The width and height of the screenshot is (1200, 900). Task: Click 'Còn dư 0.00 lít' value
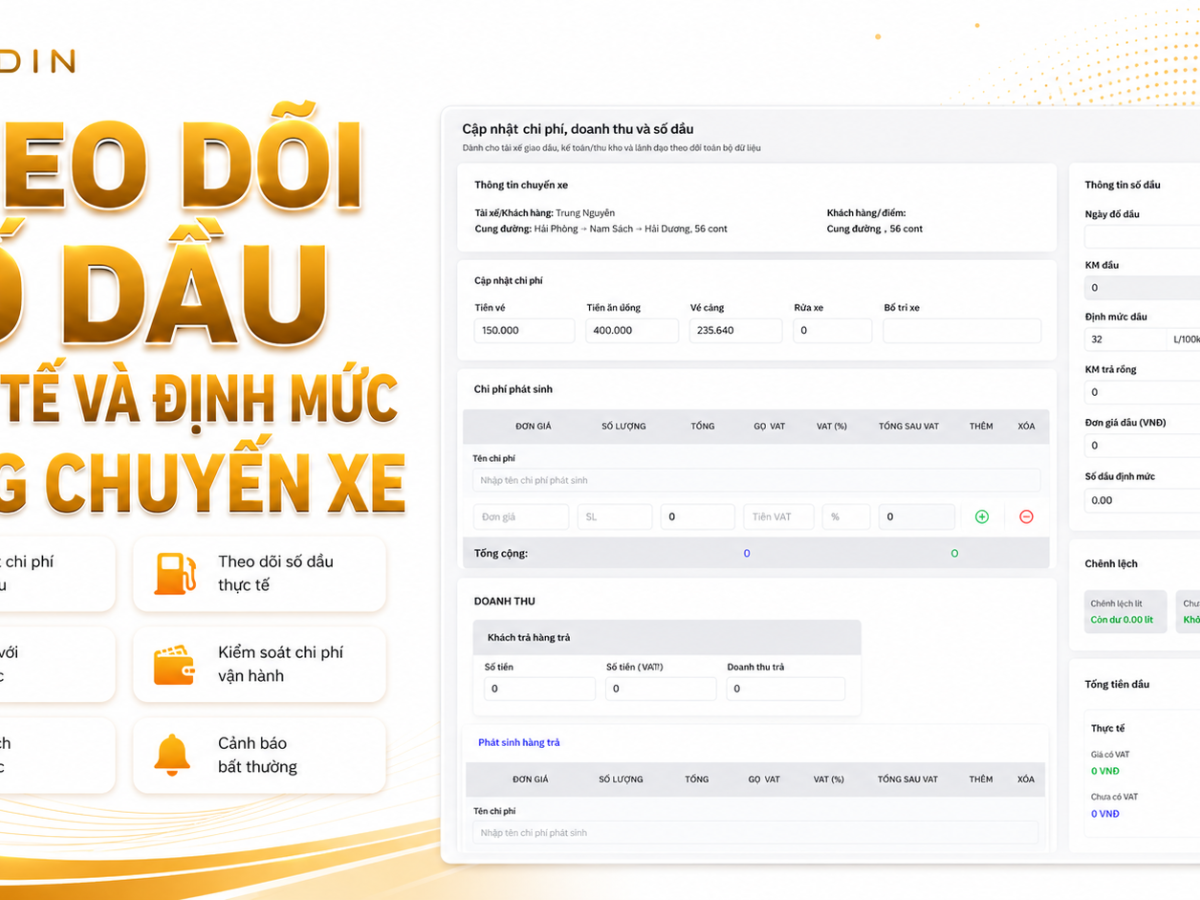click(1121, 620)
